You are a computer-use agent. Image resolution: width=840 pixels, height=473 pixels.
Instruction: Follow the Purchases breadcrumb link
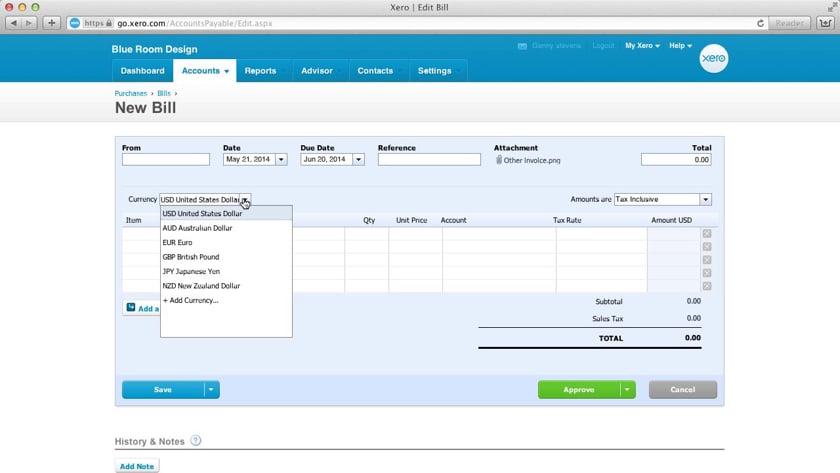[130, 93]
